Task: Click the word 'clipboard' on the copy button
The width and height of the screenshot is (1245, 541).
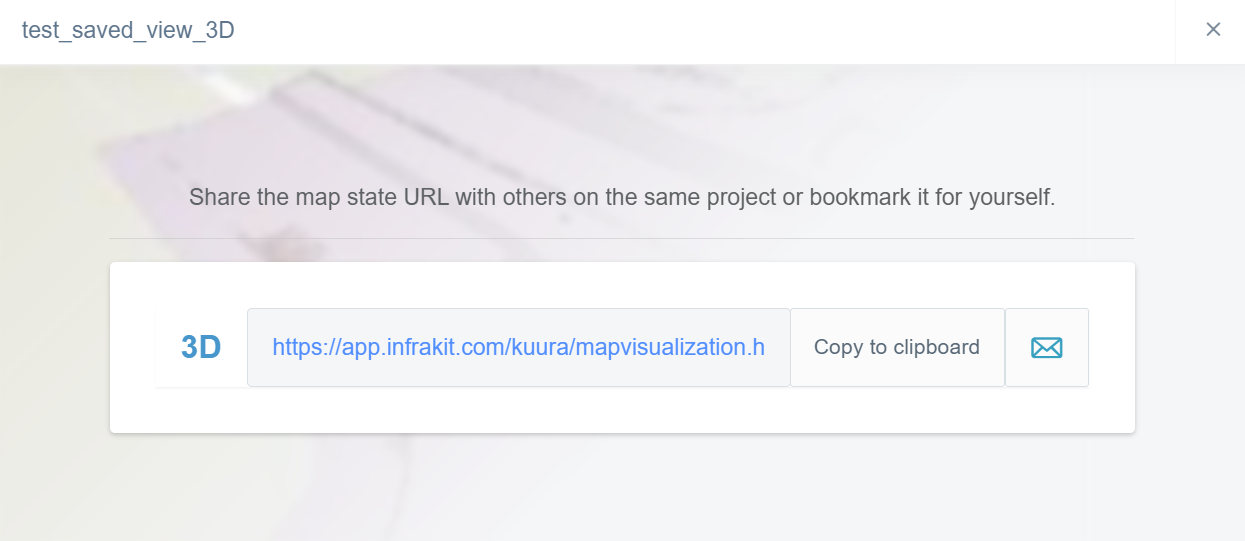Action: click(x=936, y=347)
